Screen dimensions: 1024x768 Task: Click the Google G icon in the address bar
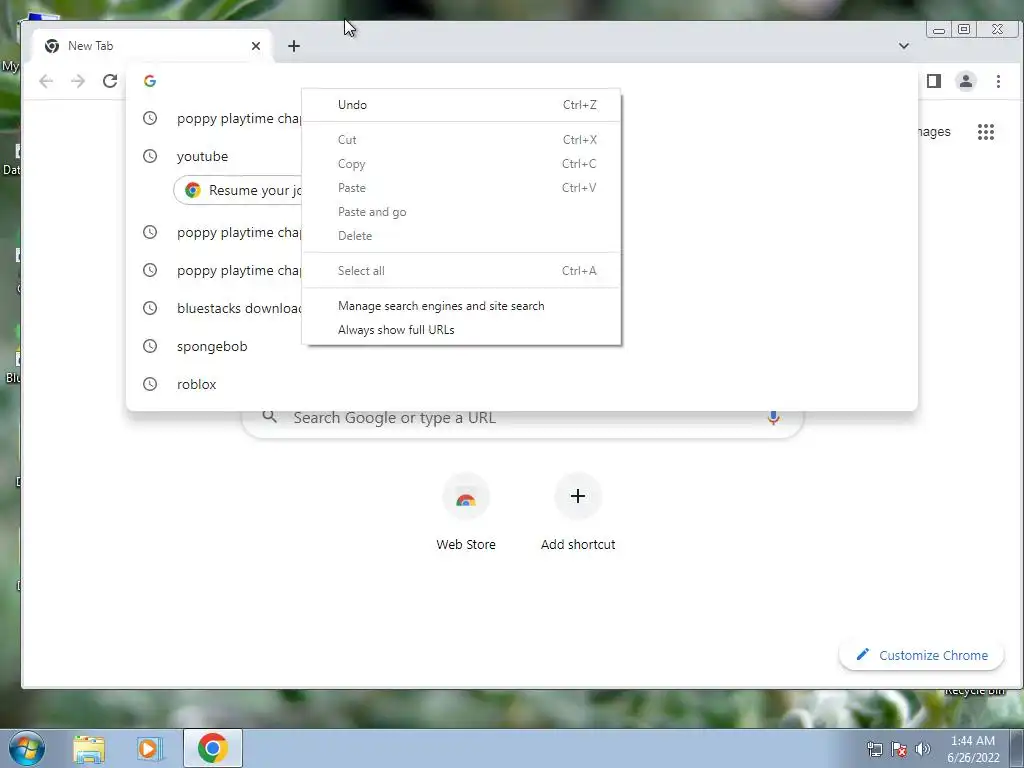pos(150,81)
